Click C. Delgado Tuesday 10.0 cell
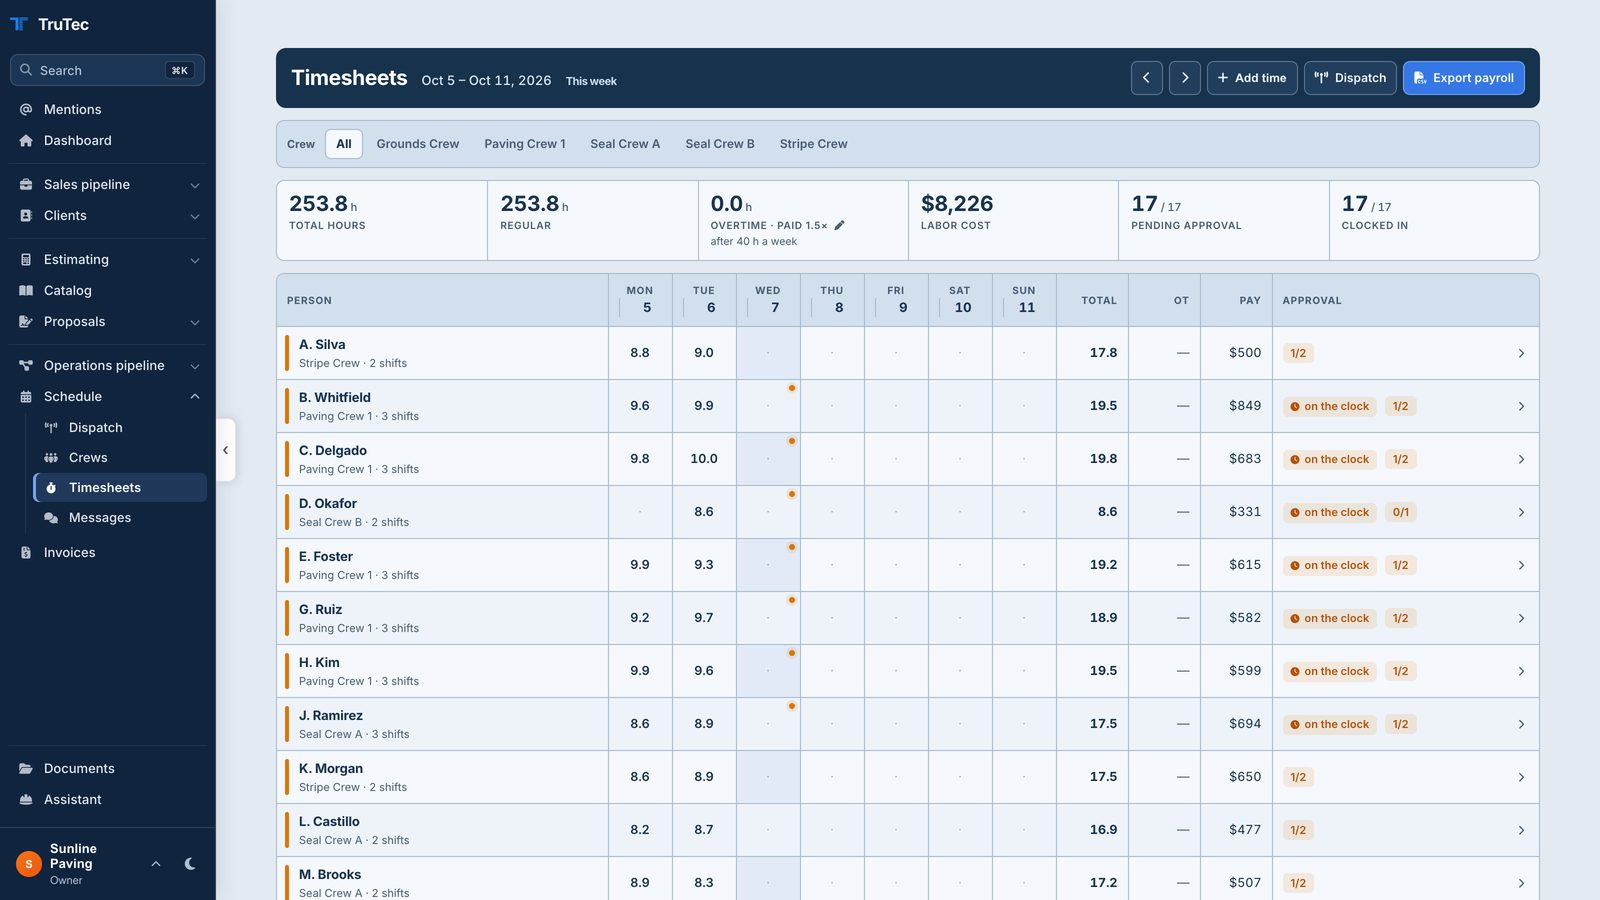This screenshot has height=900, width=1600. coord(704,459)
